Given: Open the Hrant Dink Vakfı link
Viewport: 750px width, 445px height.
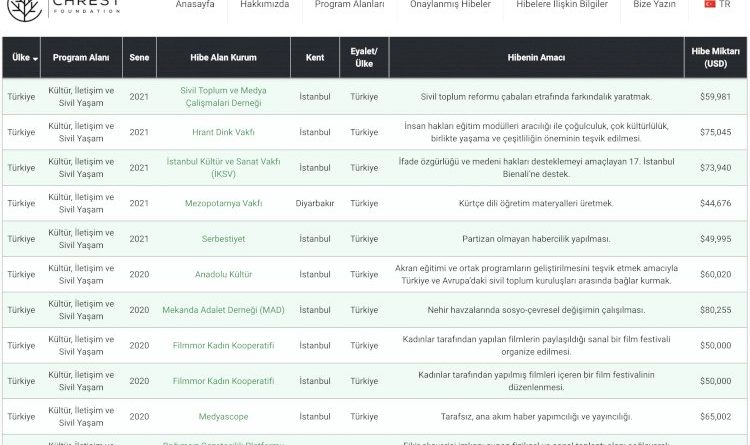Looking at the screenshot, I should (223, 132).
